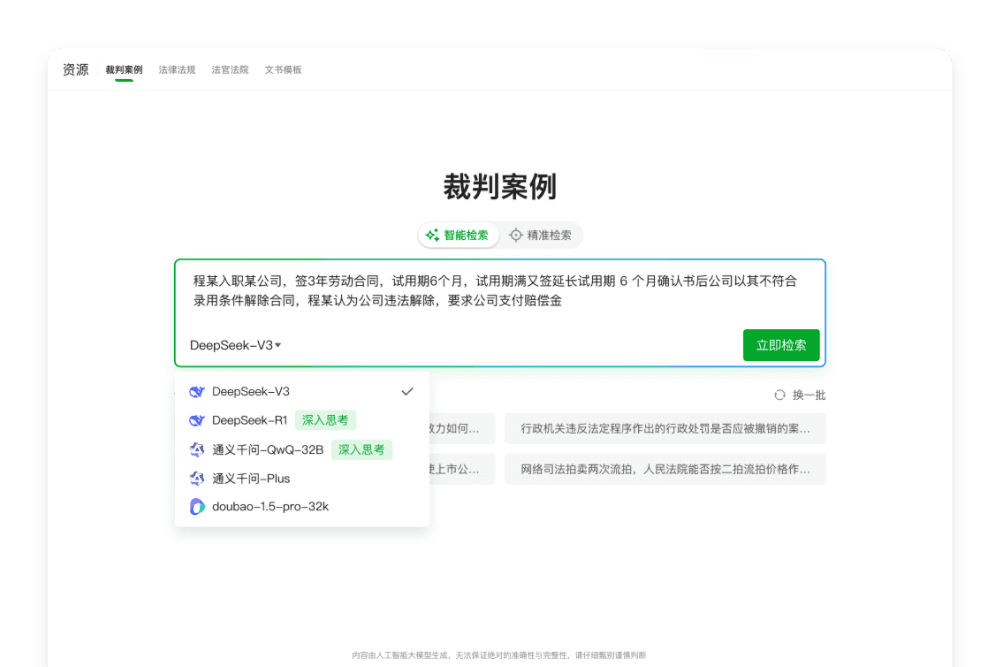Choose doubao-1.5-pro-32k from the model list
Viewport: 1000px width, 667px height.
tap(302, 506)
